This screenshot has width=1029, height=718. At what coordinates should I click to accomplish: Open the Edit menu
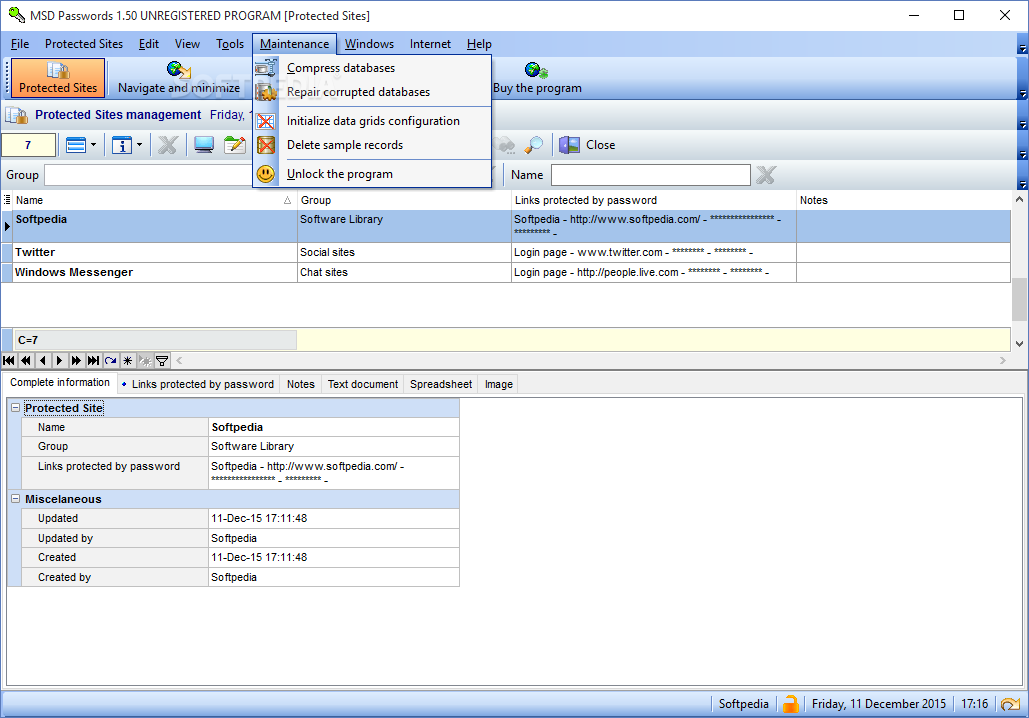click(x=149, y=44)
